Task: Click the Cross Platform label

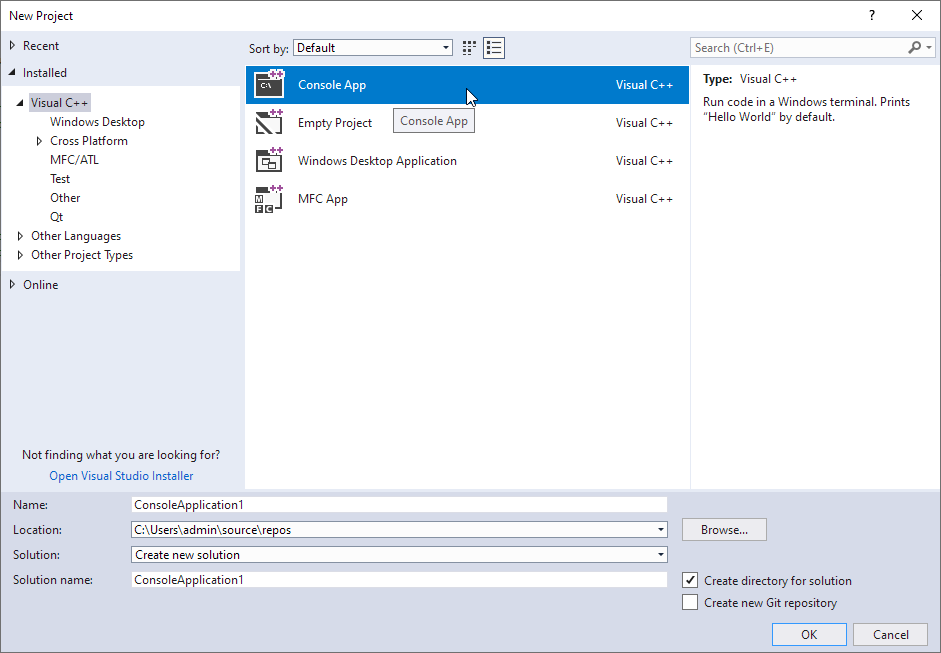Action: click(89, 141)
